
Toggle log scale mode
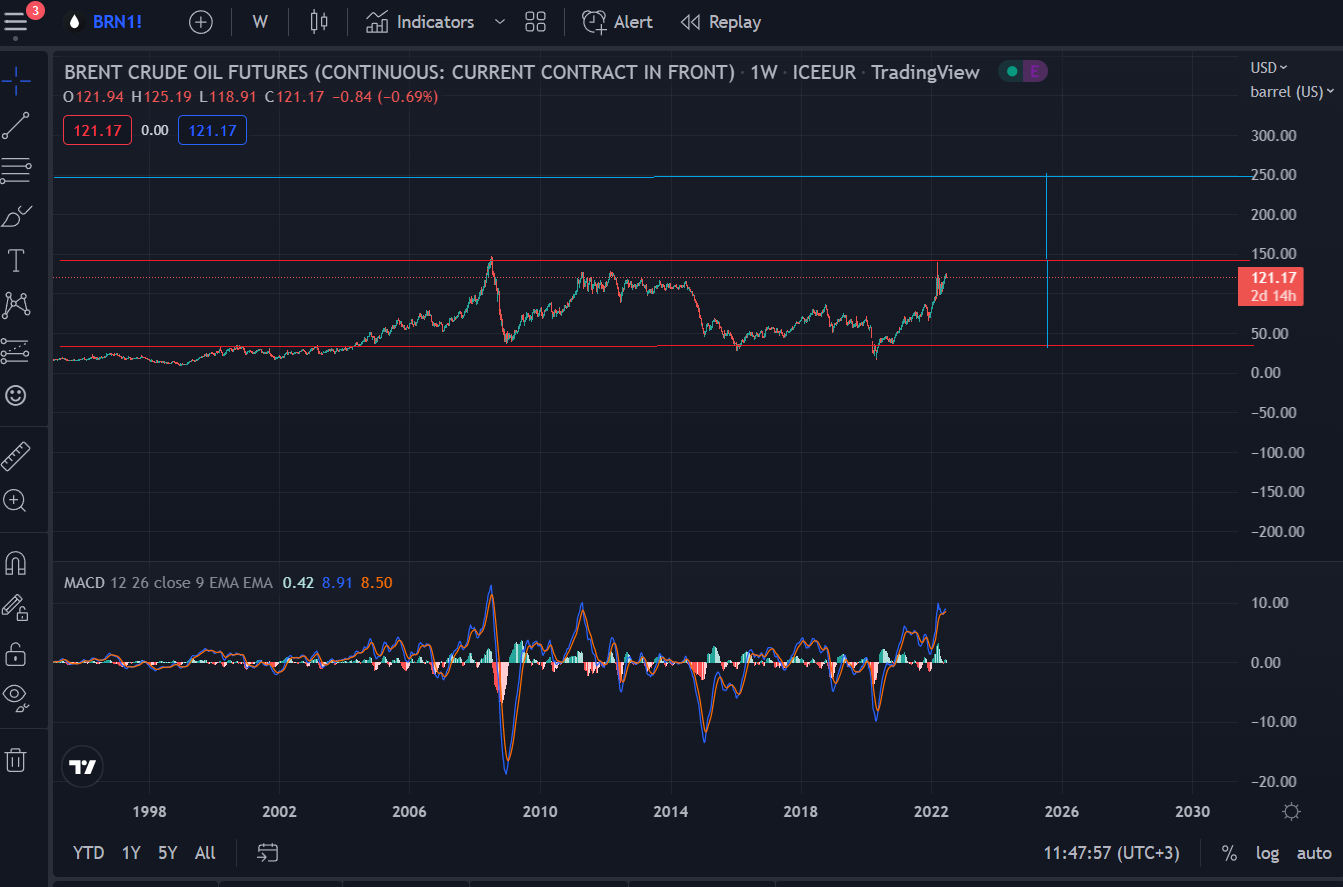[x=1268, y=853]
